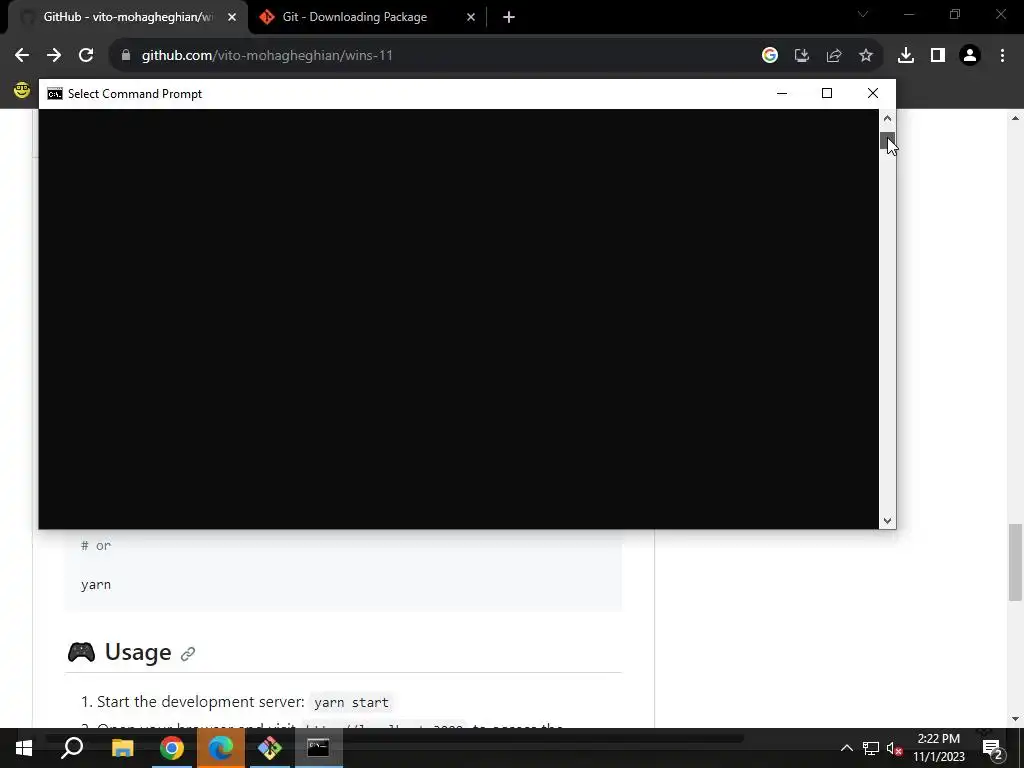
Task: Switch to Command Prompt in taskbar
Action: tap(319, 748)
